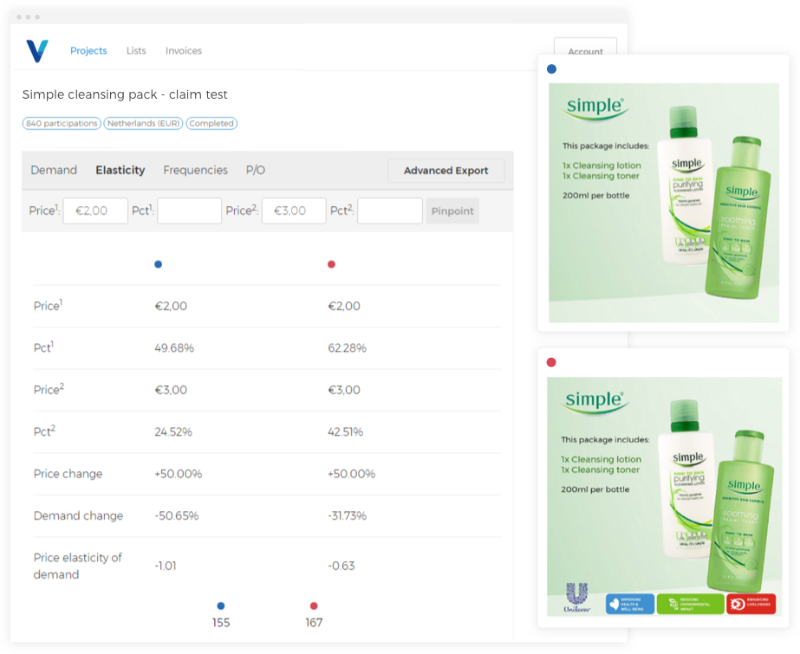Click the blue health and well-being badge

tap(630, 604)
